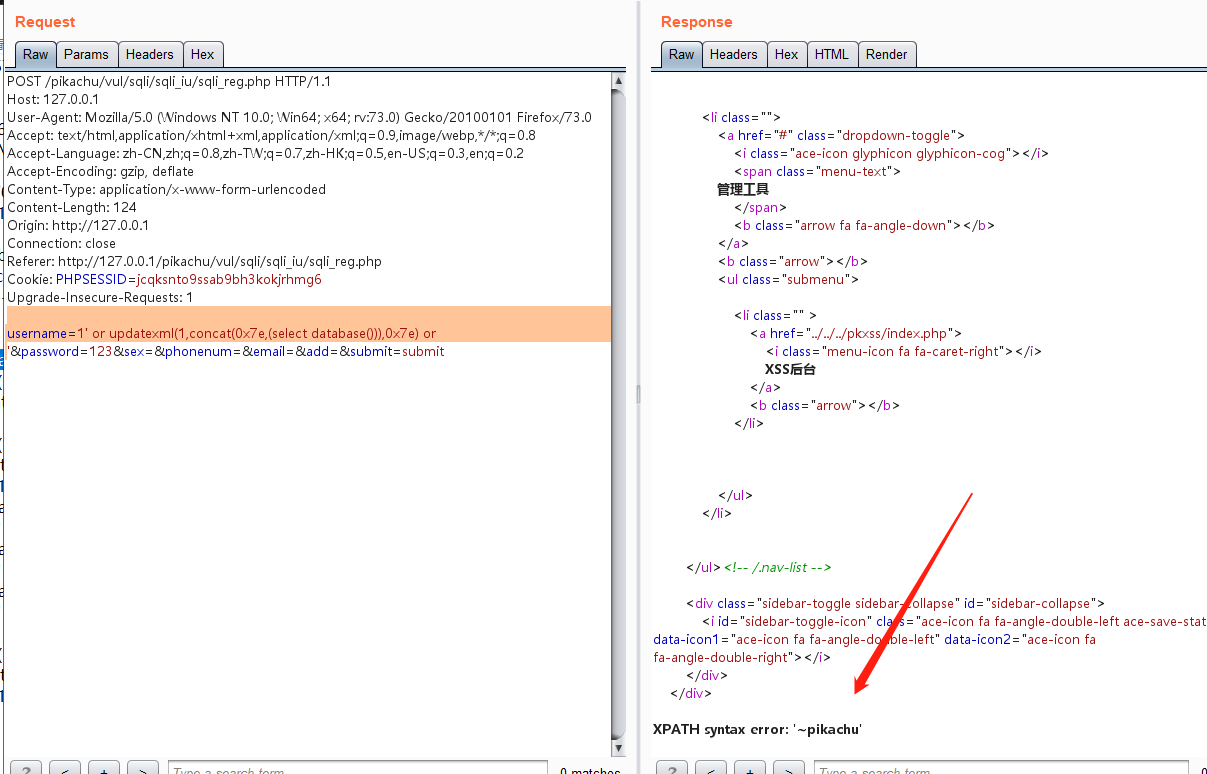This screenshot has width=1207, height=774.
Task: Open the Request Hex tab
Action: (x=202, y=55)
